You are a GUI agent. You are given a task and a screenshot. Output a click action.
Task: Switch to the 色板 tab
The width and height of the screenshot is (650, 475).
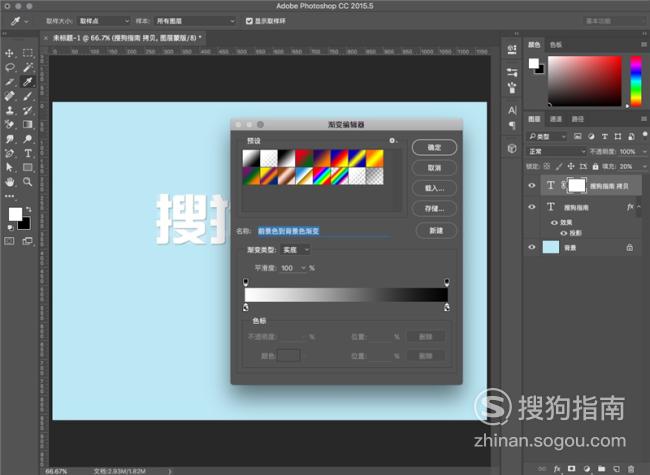click(555, 45)
